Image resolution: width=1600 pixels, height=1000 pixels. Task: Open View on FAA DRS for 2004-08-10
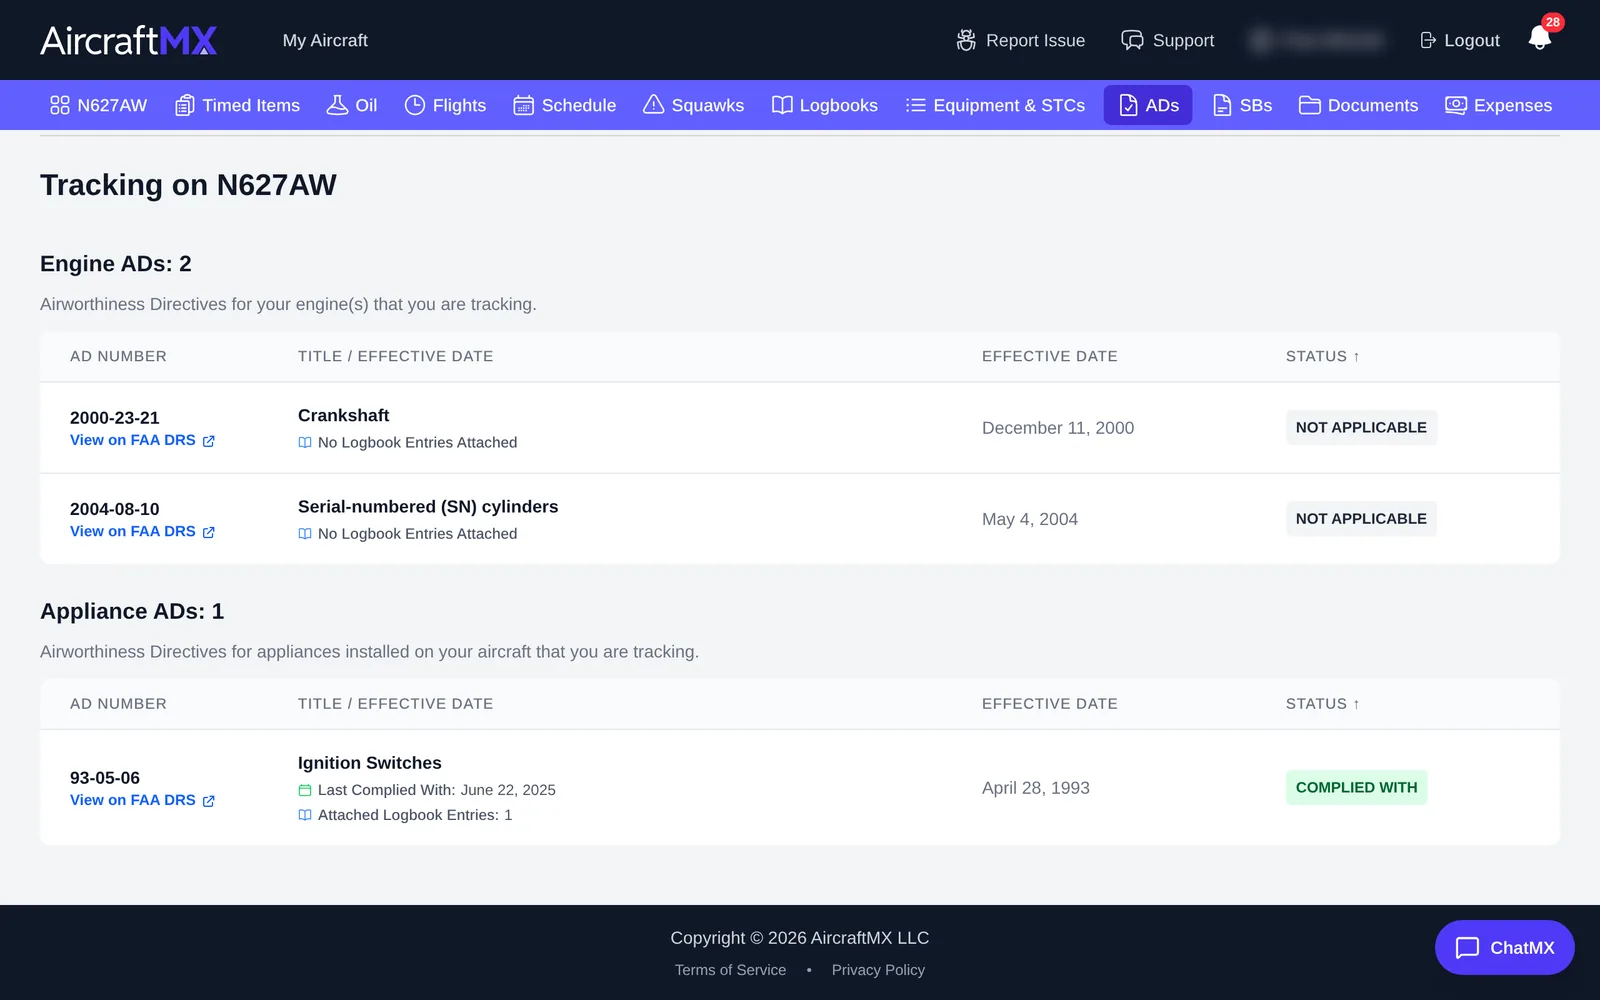(x=142, y=531)
